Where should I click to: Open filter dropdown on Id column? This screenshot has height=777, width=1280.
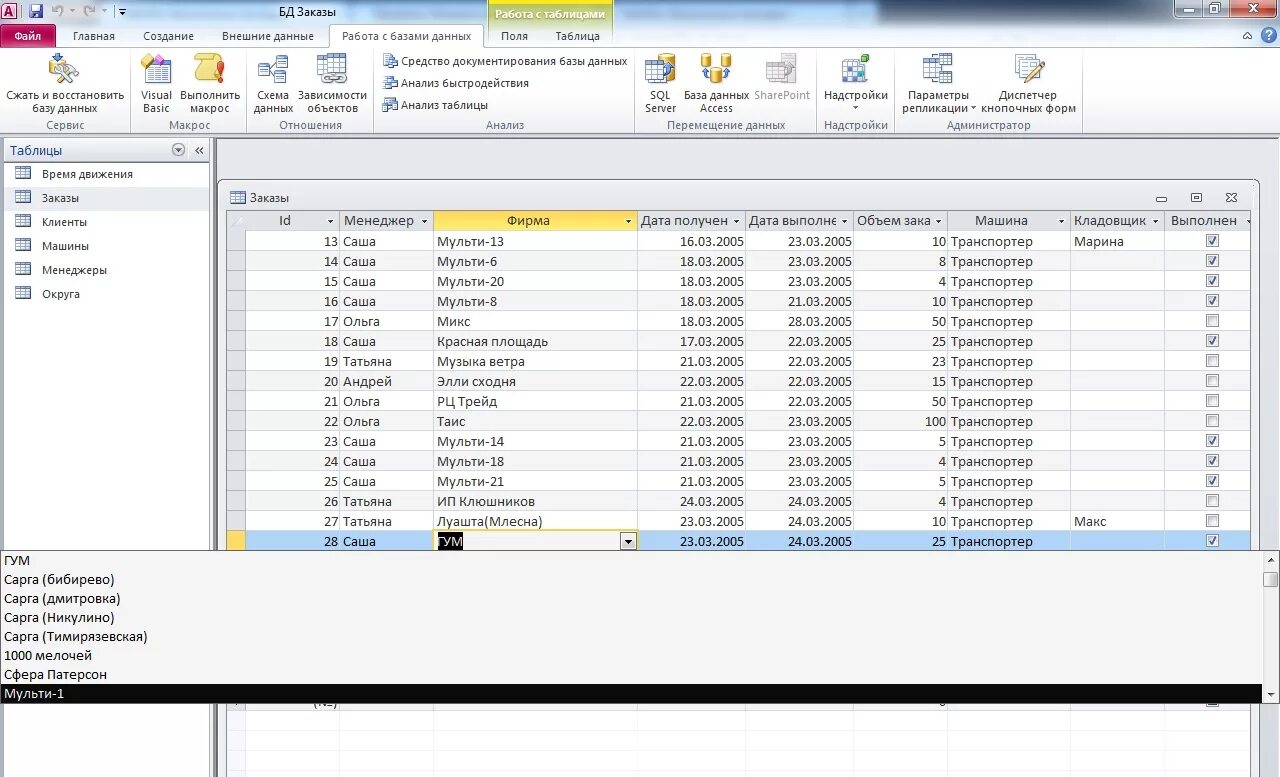(330, 221)
